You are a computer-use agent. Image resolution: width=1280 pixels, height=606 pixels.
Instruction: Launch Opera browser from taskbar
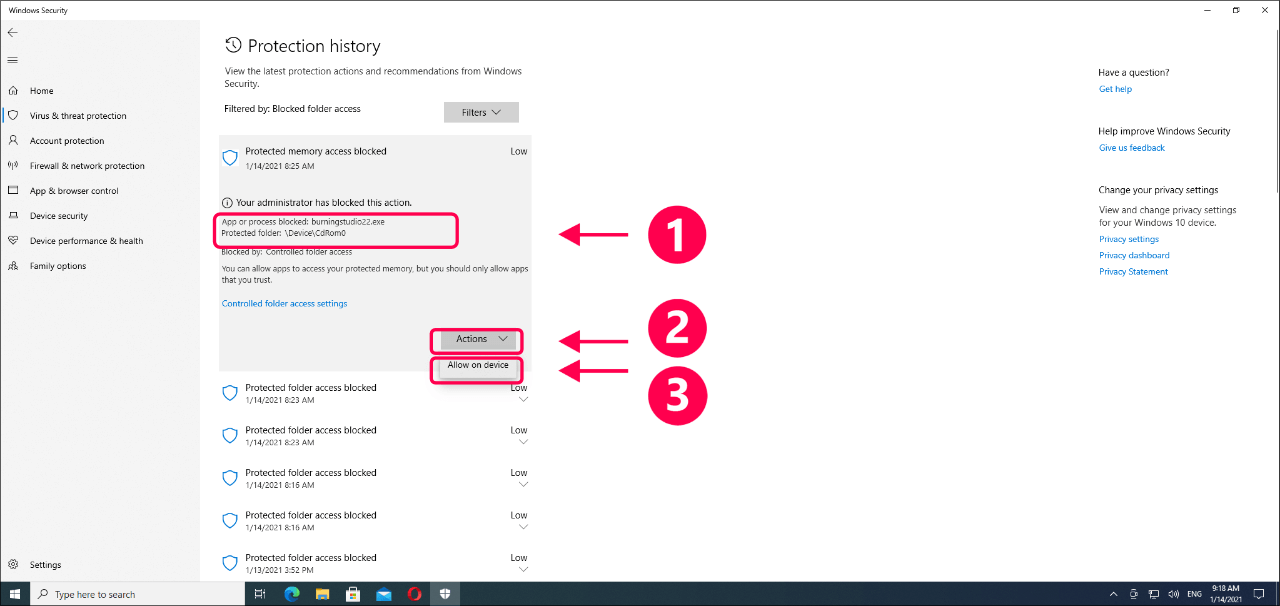point(414,594)
